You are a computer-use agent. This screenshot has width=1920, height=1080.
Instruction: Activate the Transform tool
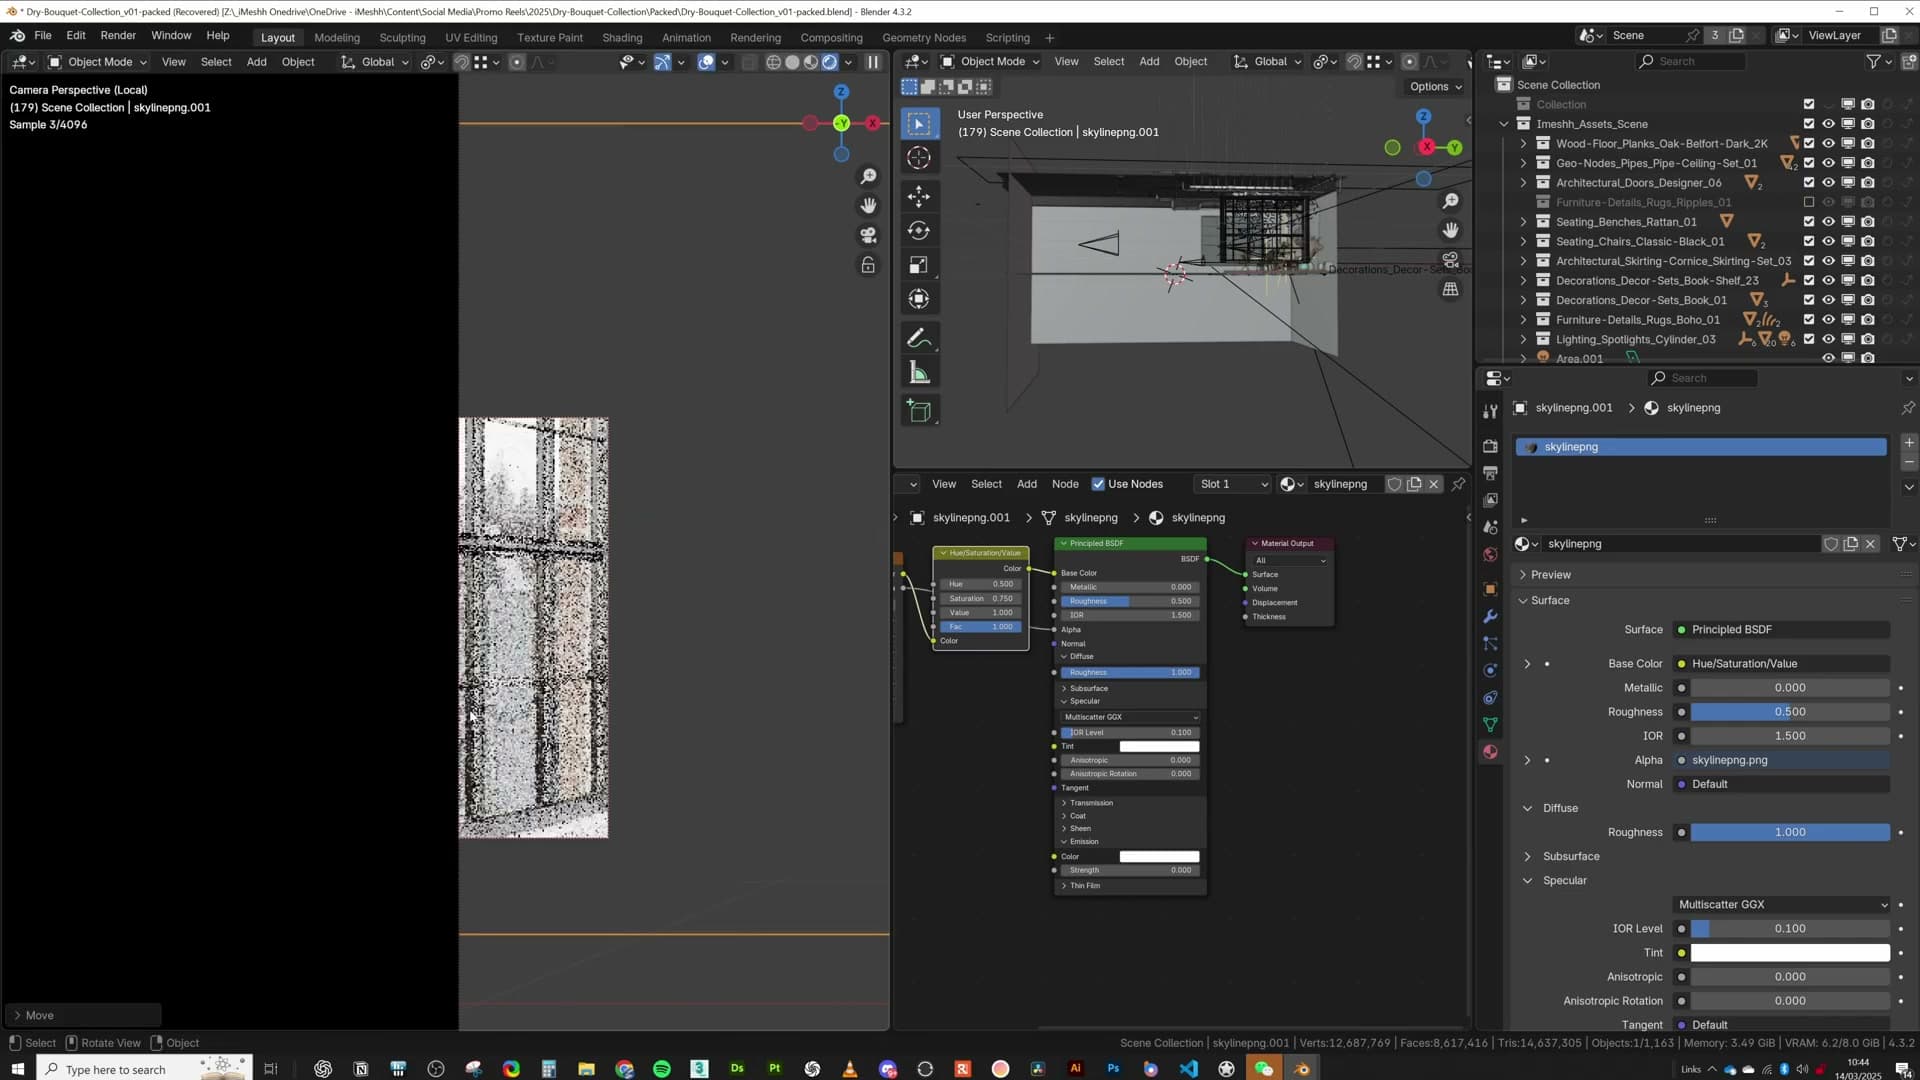[919, 299]
